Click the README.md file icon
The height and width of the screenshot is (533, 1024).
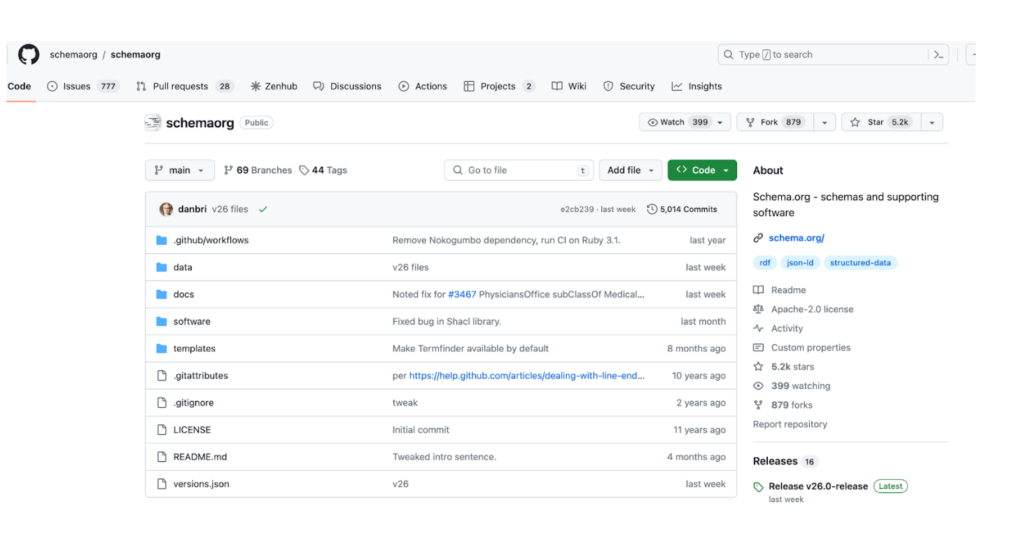(x=161, y=457)
